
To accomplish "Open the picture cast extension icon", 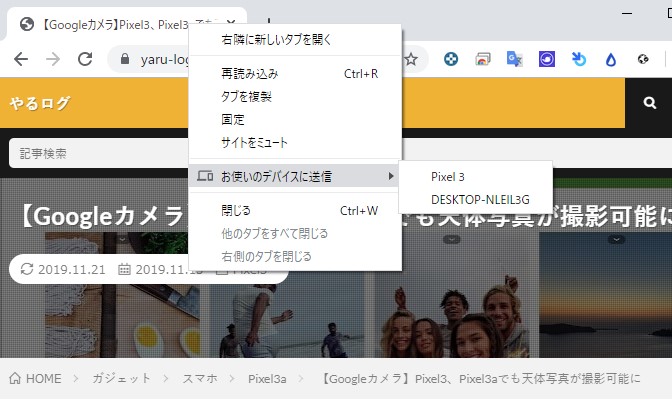I will (483, 59).
